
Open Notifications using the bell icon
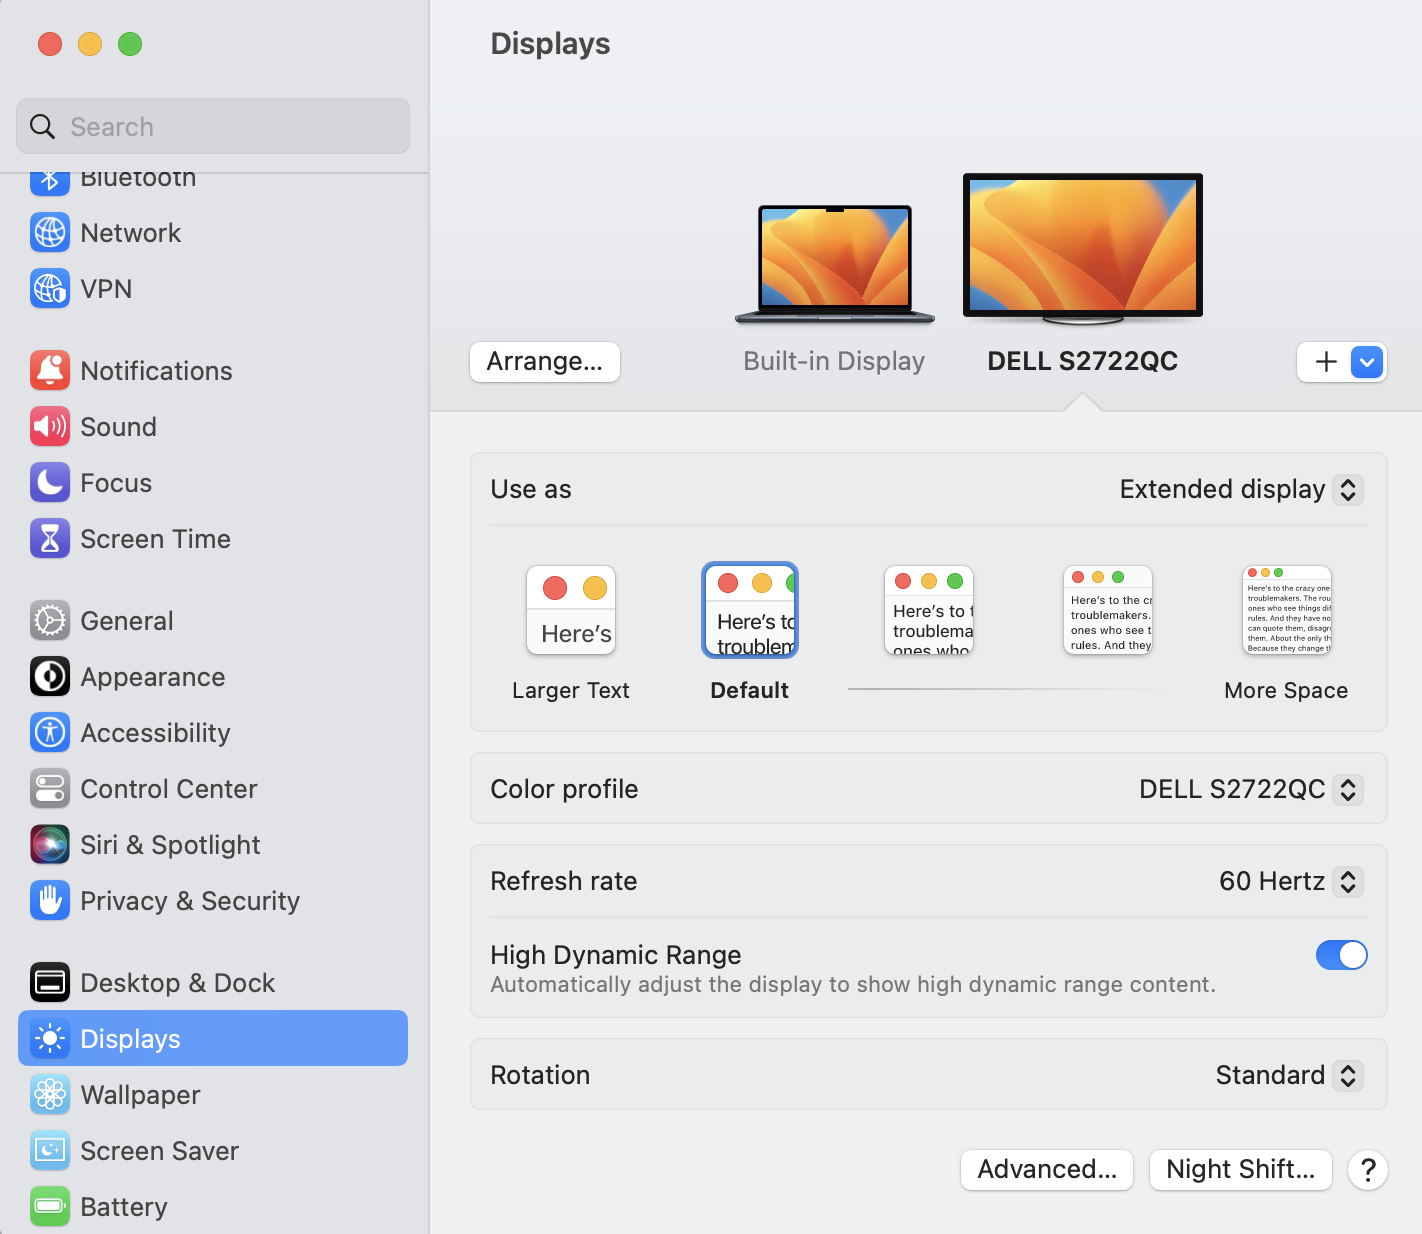click(x=50, y=370)
